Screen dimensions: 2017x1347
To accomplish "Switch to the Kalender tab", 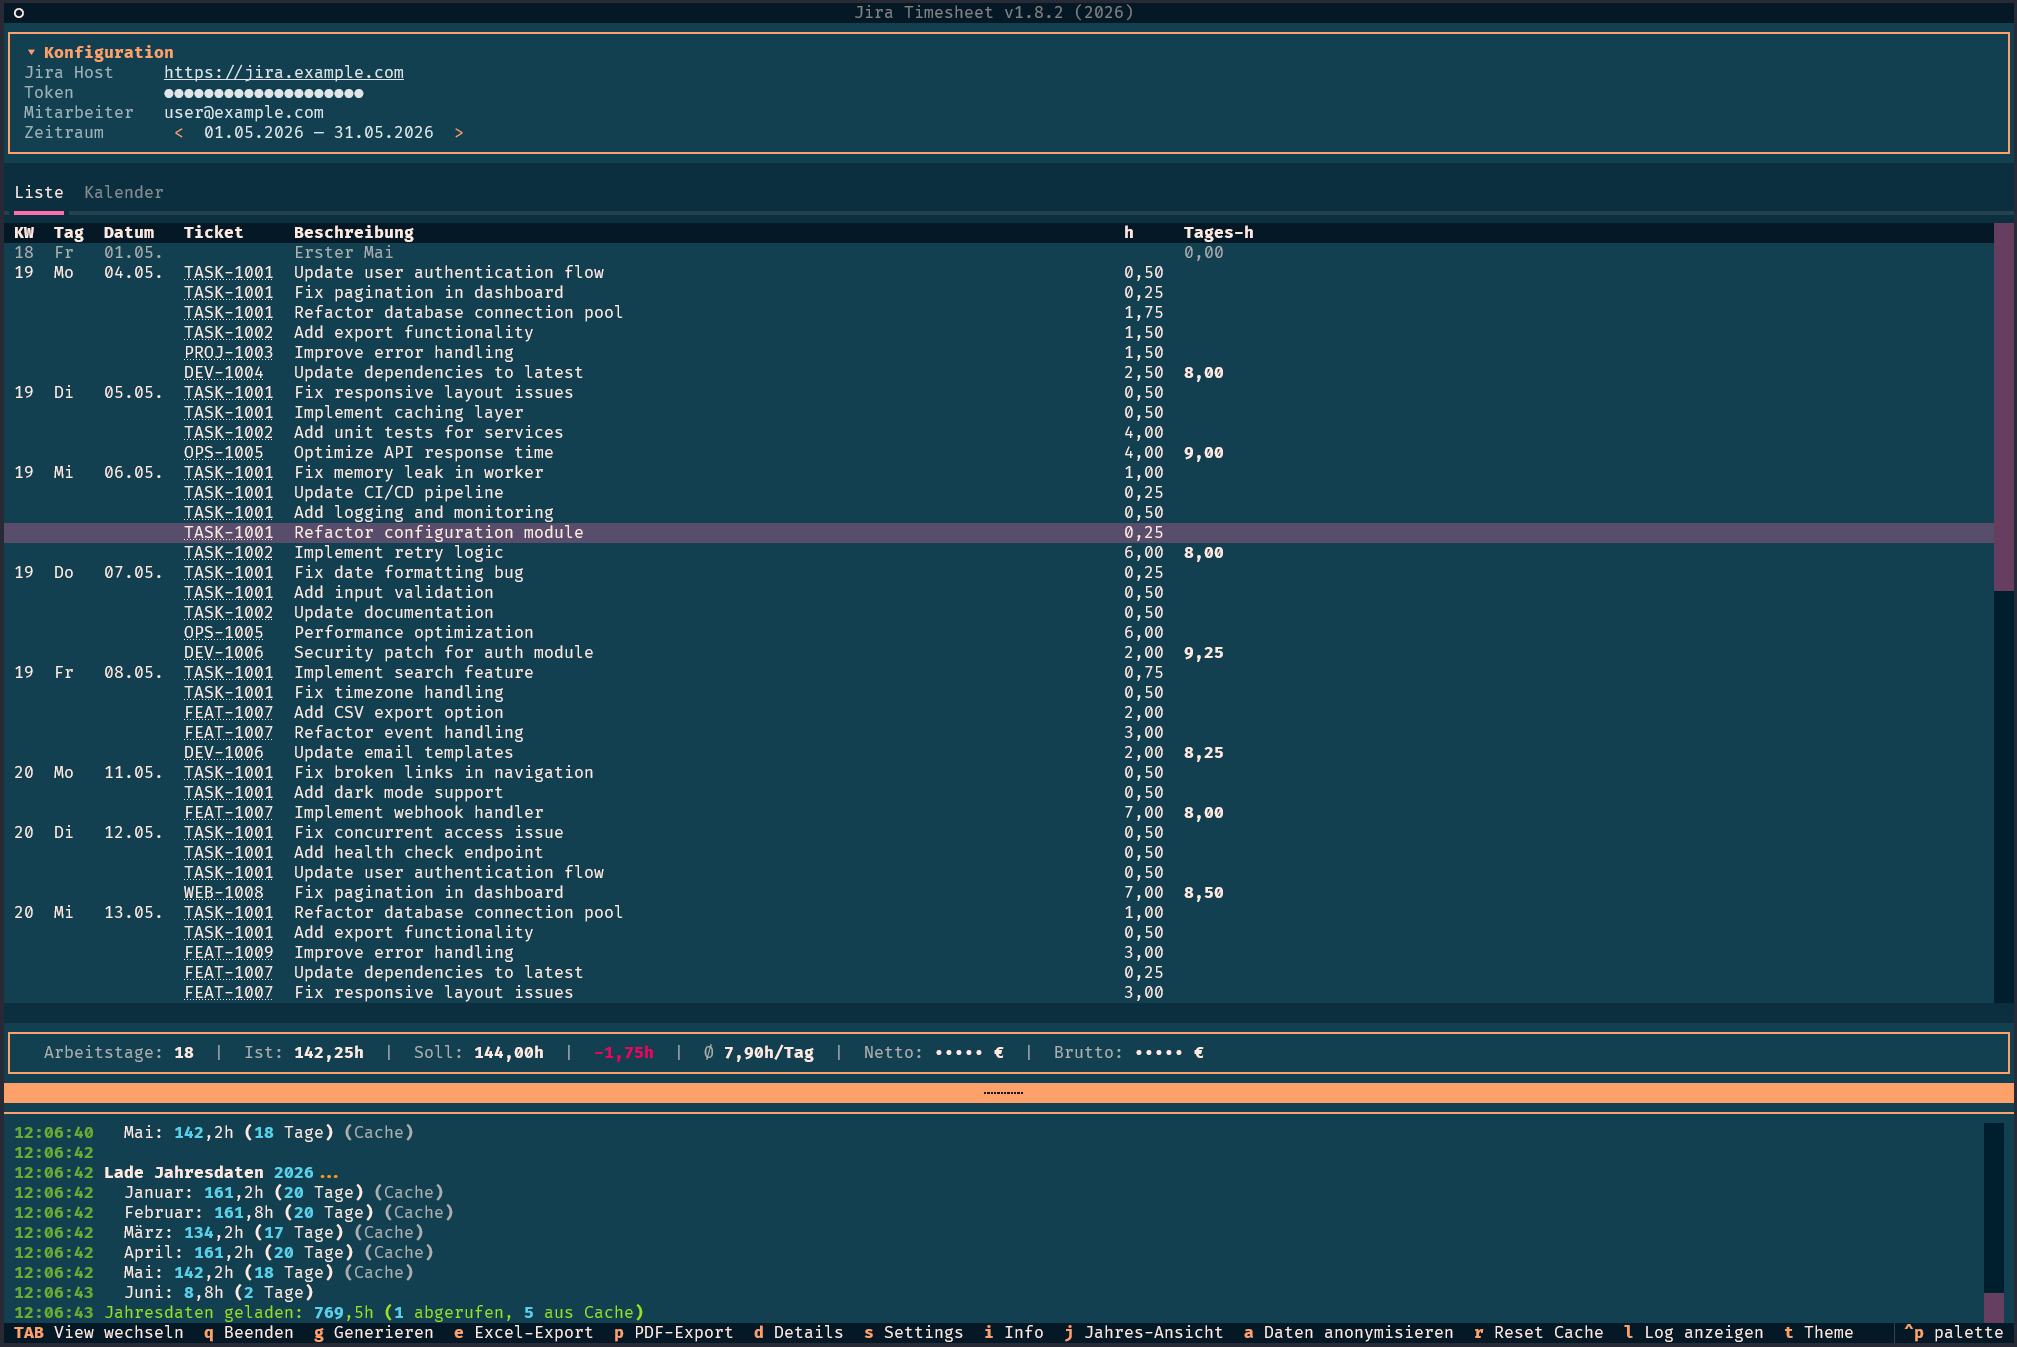I will (124, 192).
